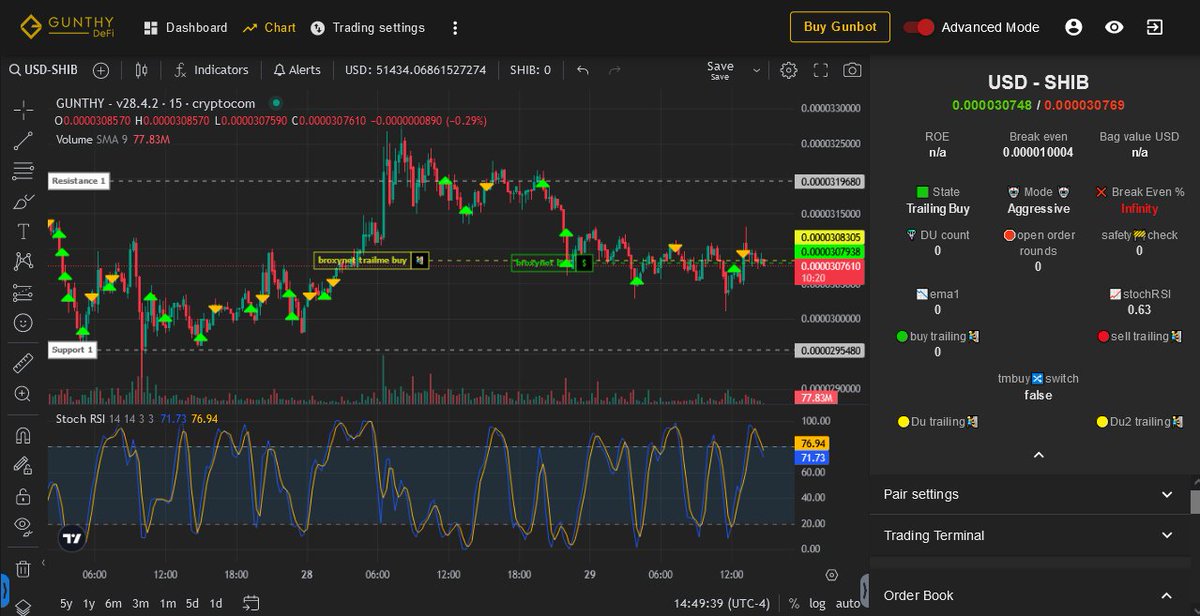This screenshot has width=1200, height=616.
Task: Create a new alert with Alerts
Action: pos(297,70)
